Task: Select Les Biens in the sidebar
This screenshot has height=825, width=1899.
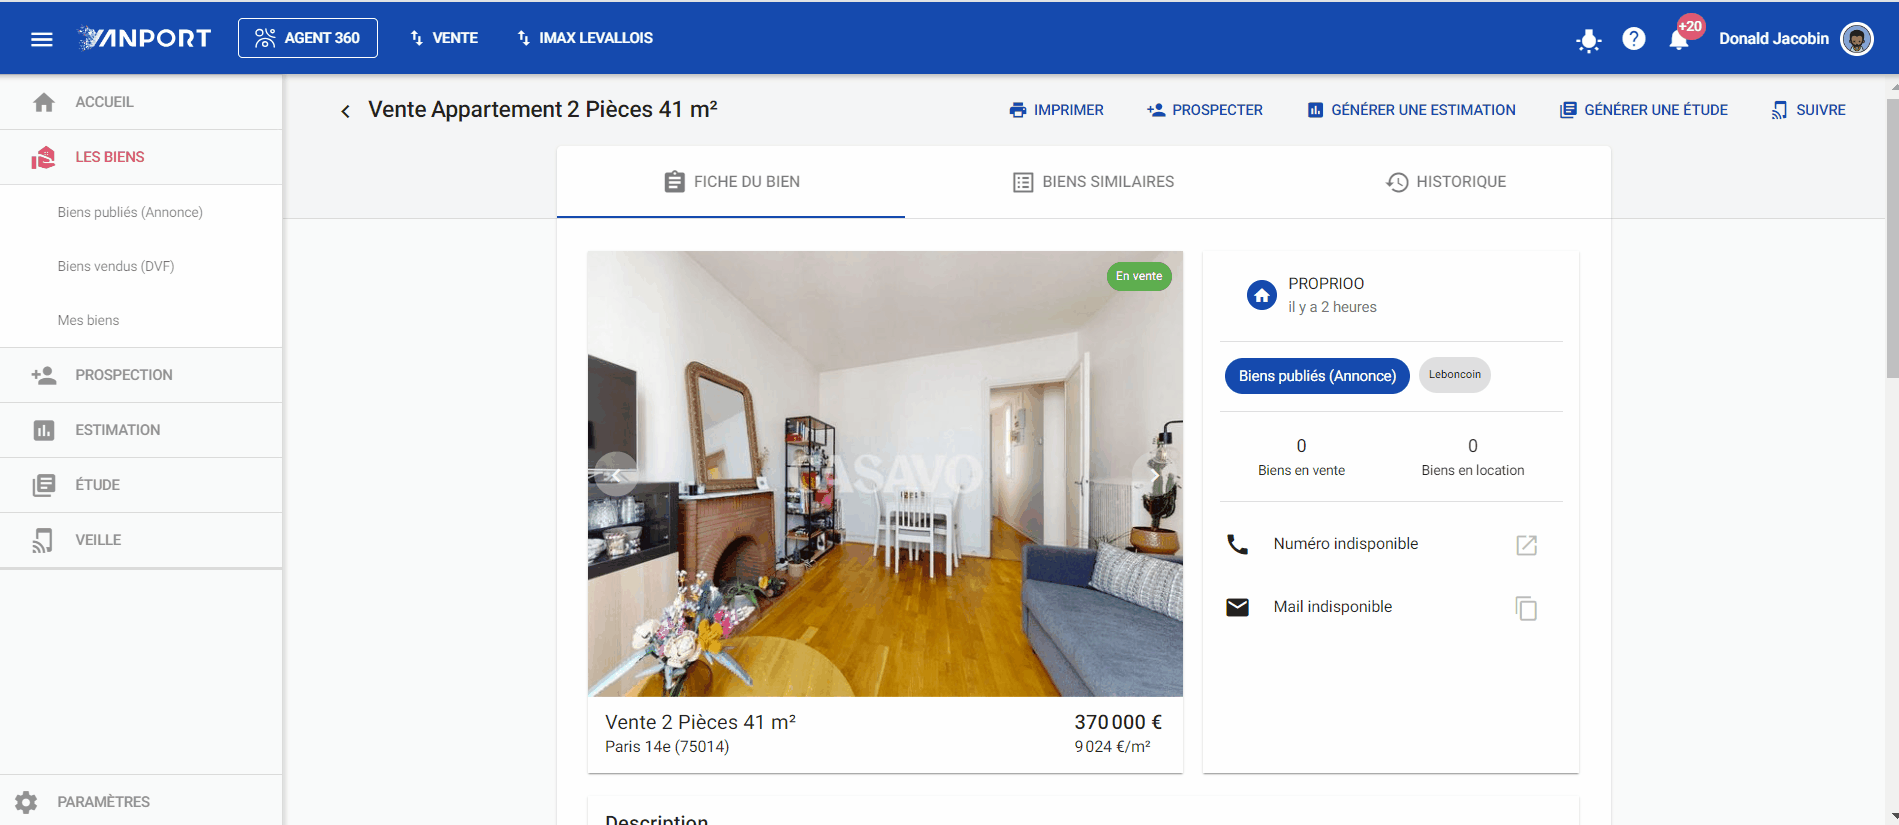Action: click(x=141, y=157)
